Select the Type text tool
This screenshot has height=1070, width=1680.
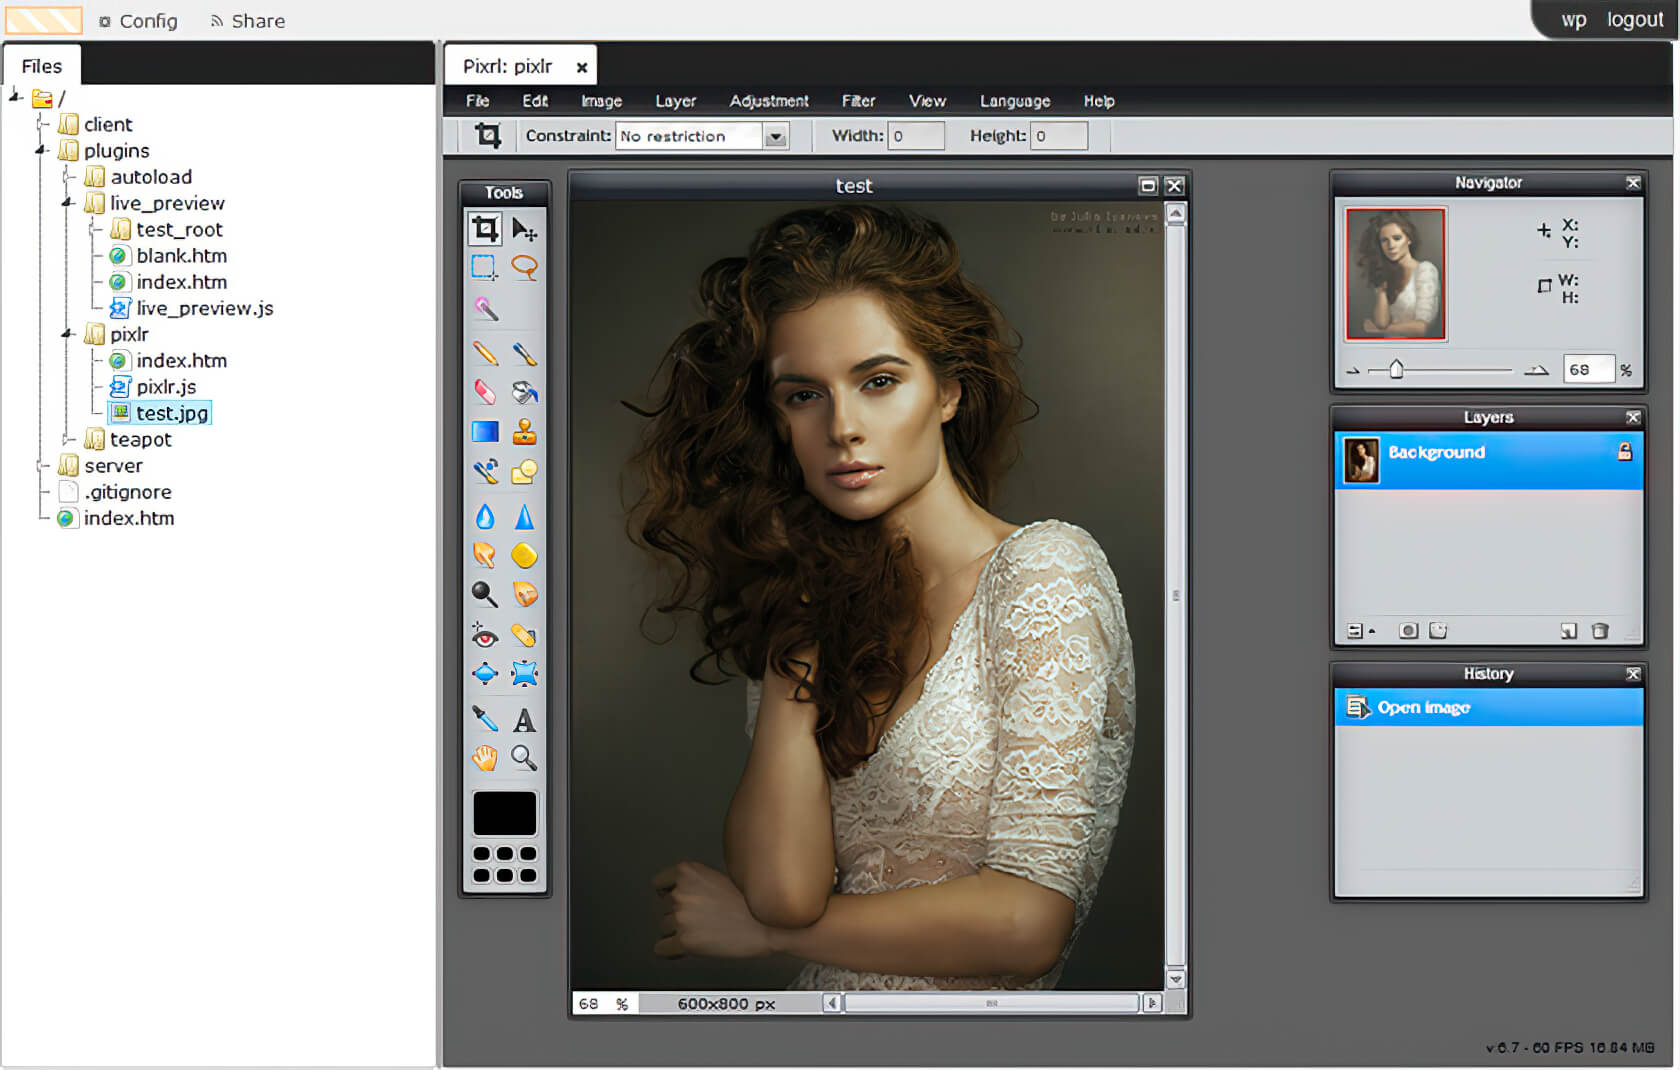(x=524, y=720)
